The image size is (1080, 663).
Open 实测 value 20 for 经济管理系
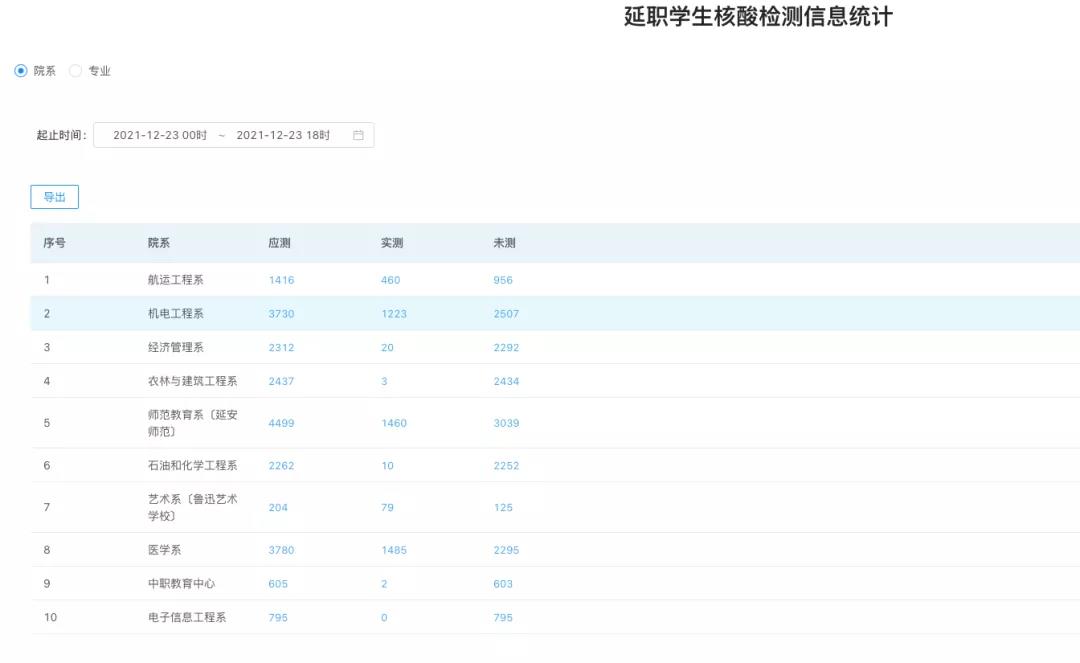coord(387,347)
